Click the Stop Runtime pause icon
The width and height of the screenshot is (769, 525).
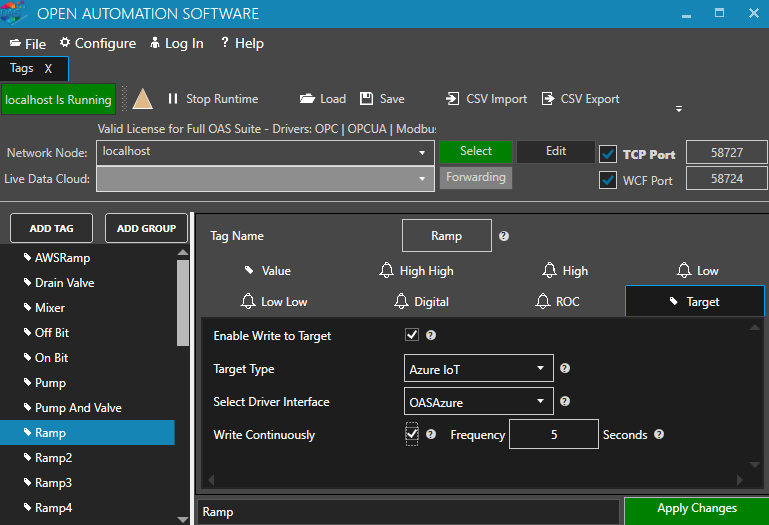point(173,99)
